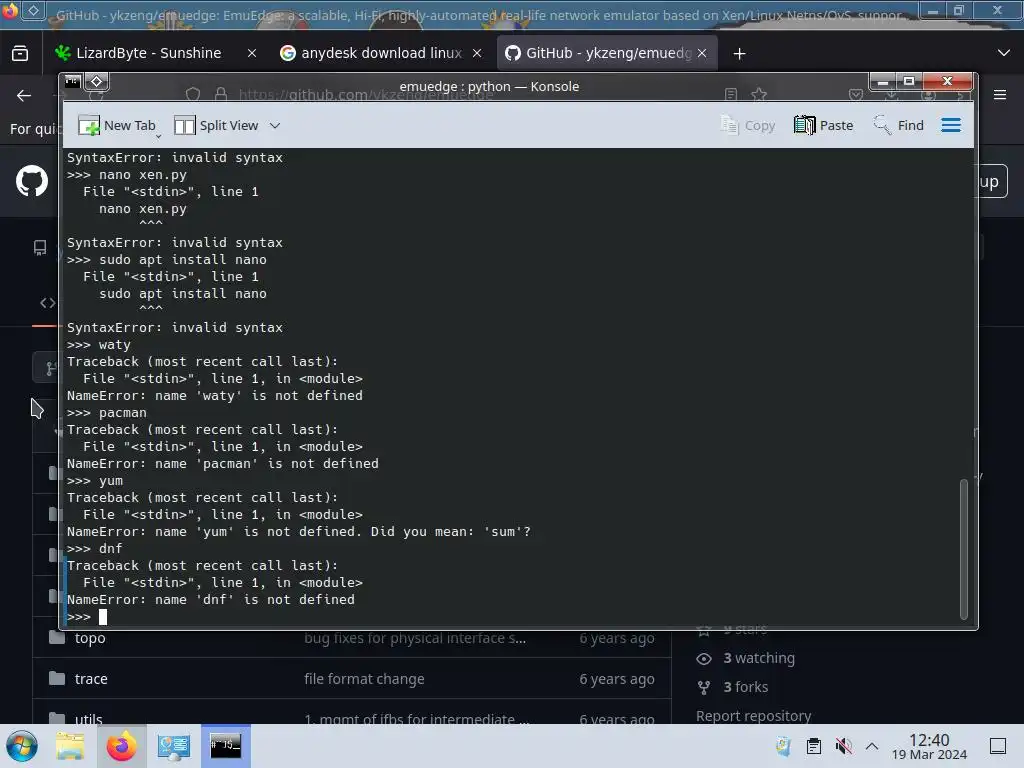Click the show desktop button
Screen dimensions: 1024x768
[997, 746]
